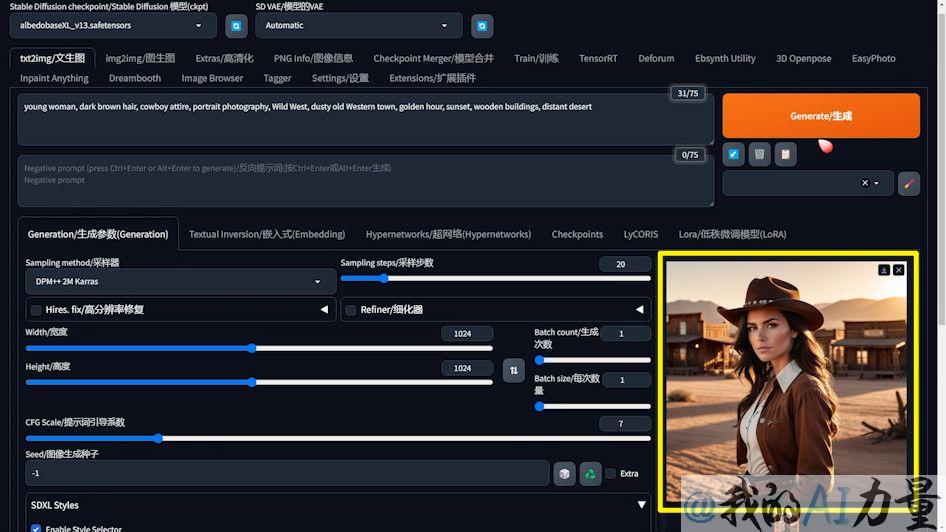Image resolution: width=946 pixels, height=532 pixels.
Task: Switch to the LyCORIS tab
Action: [x=640, y=234]
